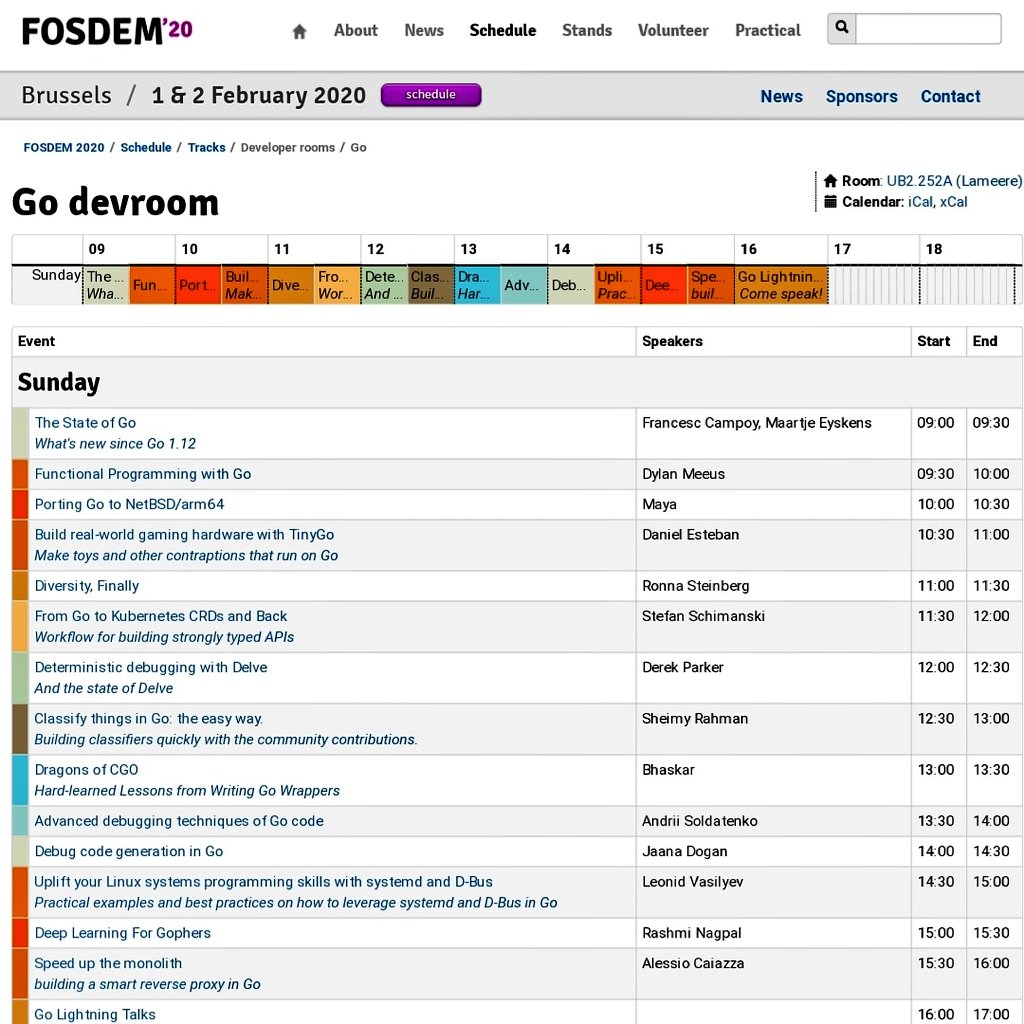1024x1024 pixels.
Task: Open 'Deterministic debugging with Delve' talk
Action: 151,667
